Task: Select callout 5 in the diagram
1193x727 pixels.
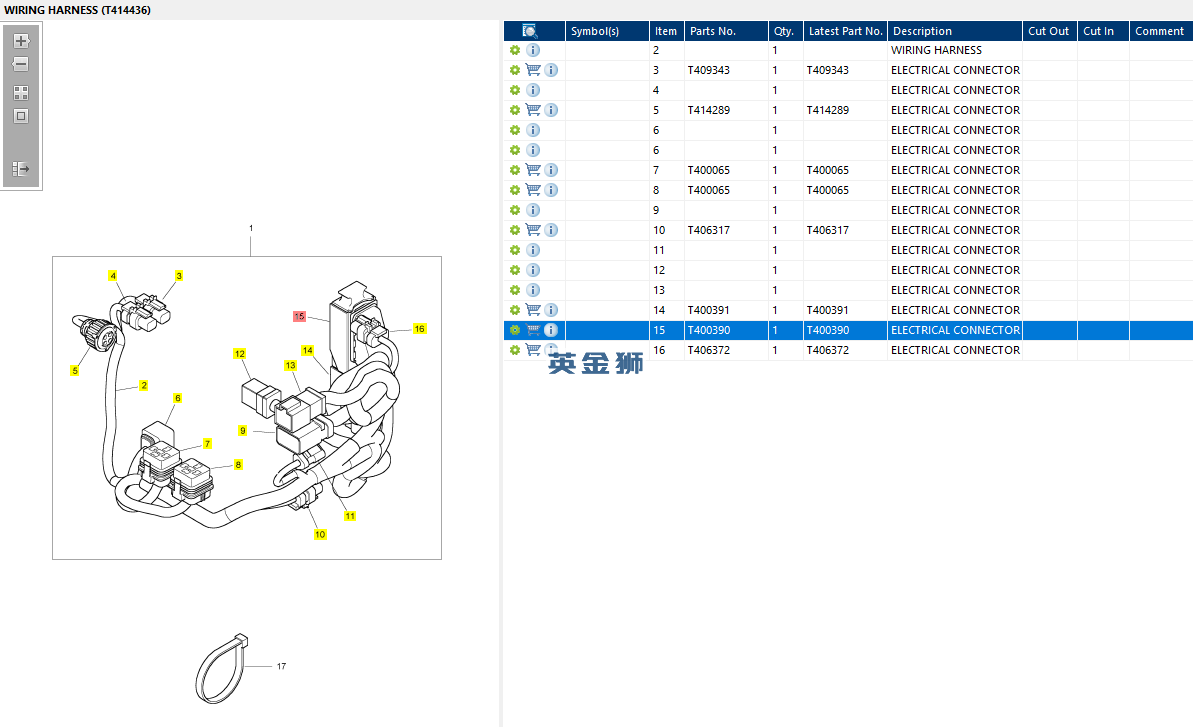Action: click(x=75, y=371)
